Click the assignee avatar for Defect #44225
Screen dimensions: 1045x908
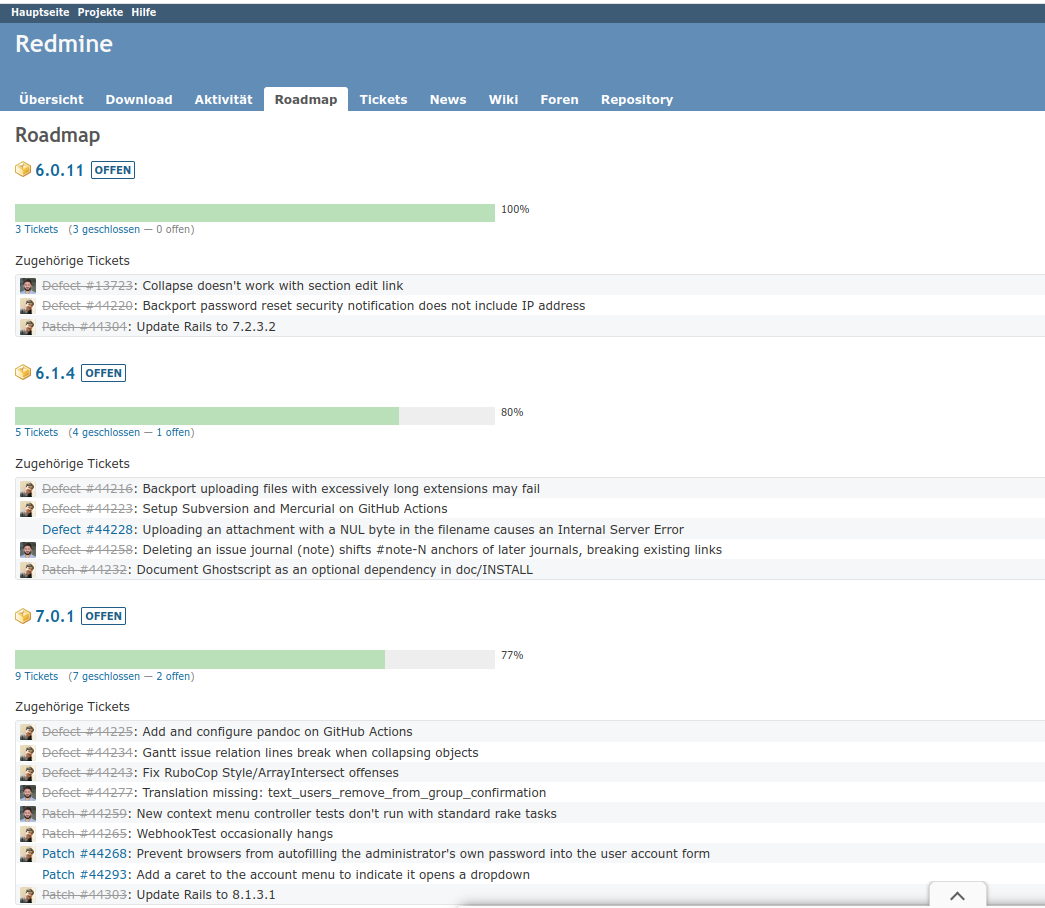pyautogui.click(x=27, y=732)
